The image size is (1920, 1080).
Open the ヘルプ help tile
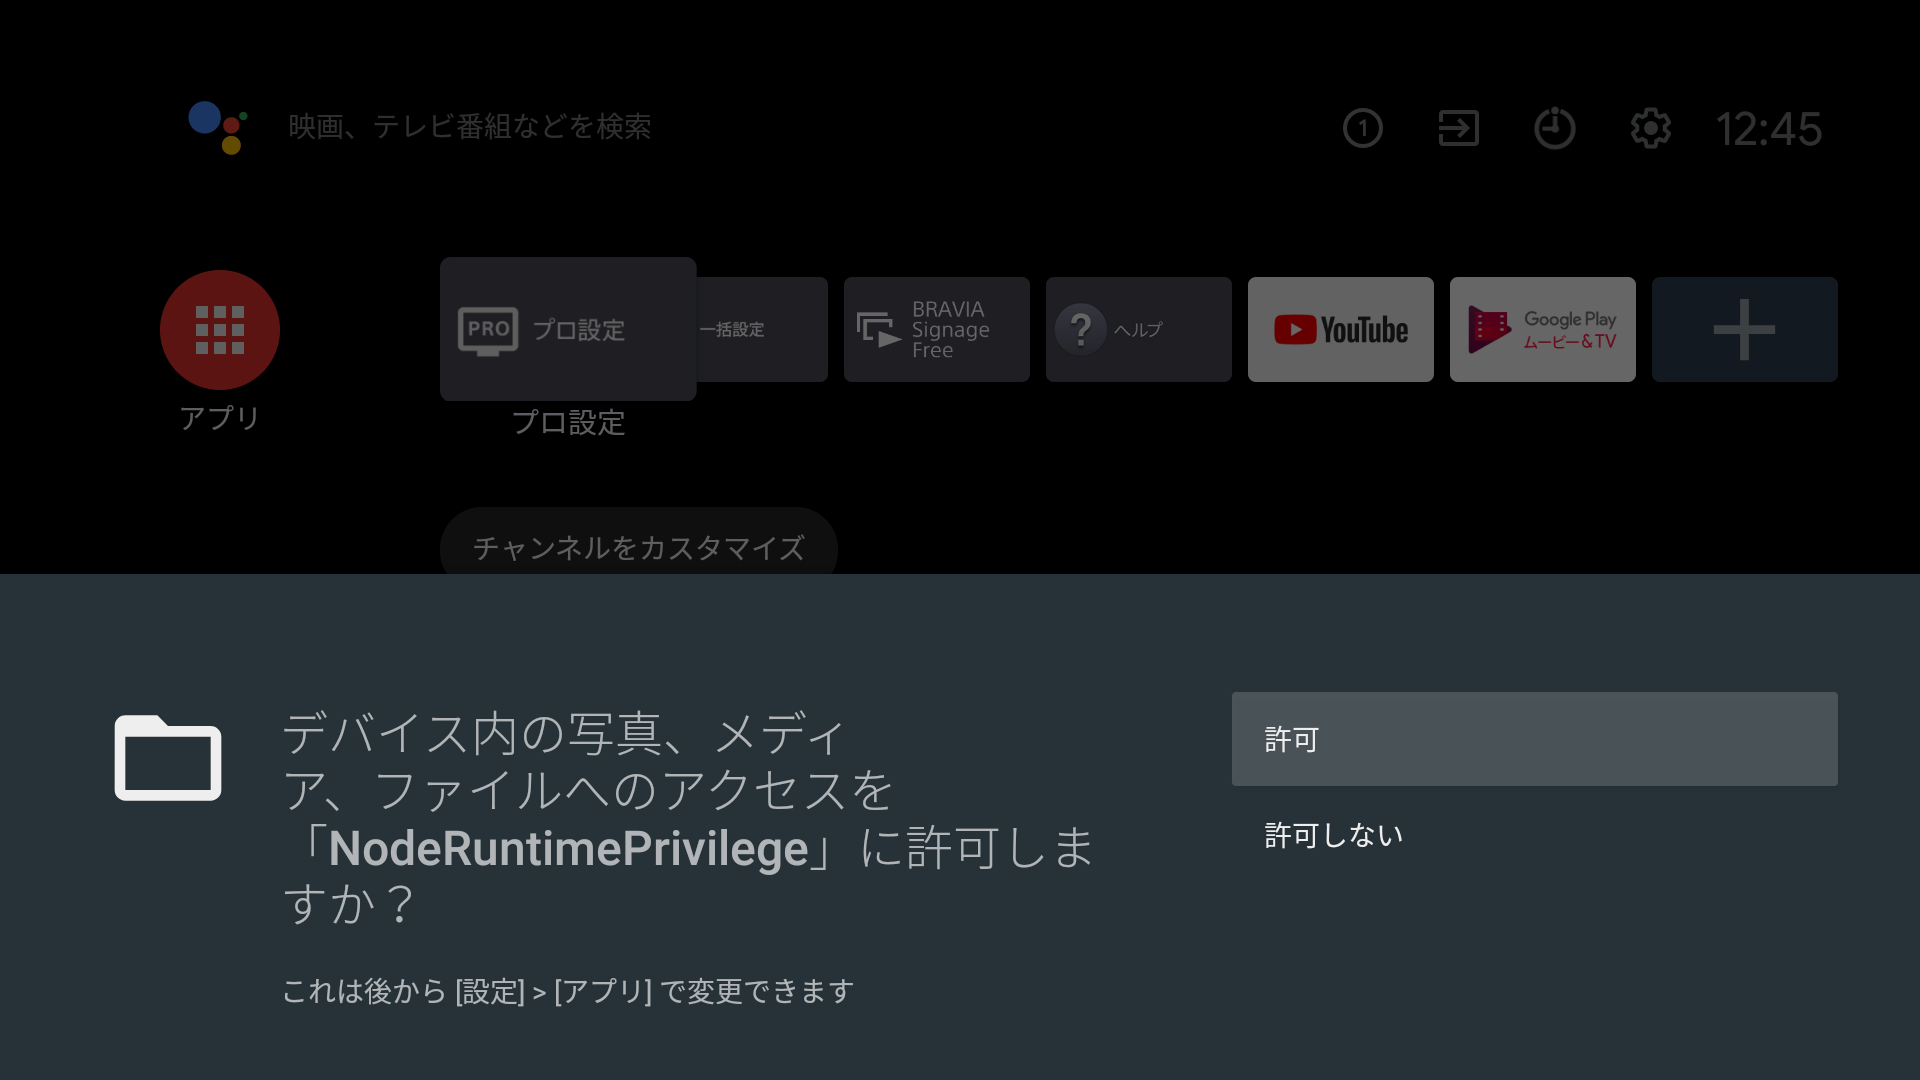tap(1138, 329)
